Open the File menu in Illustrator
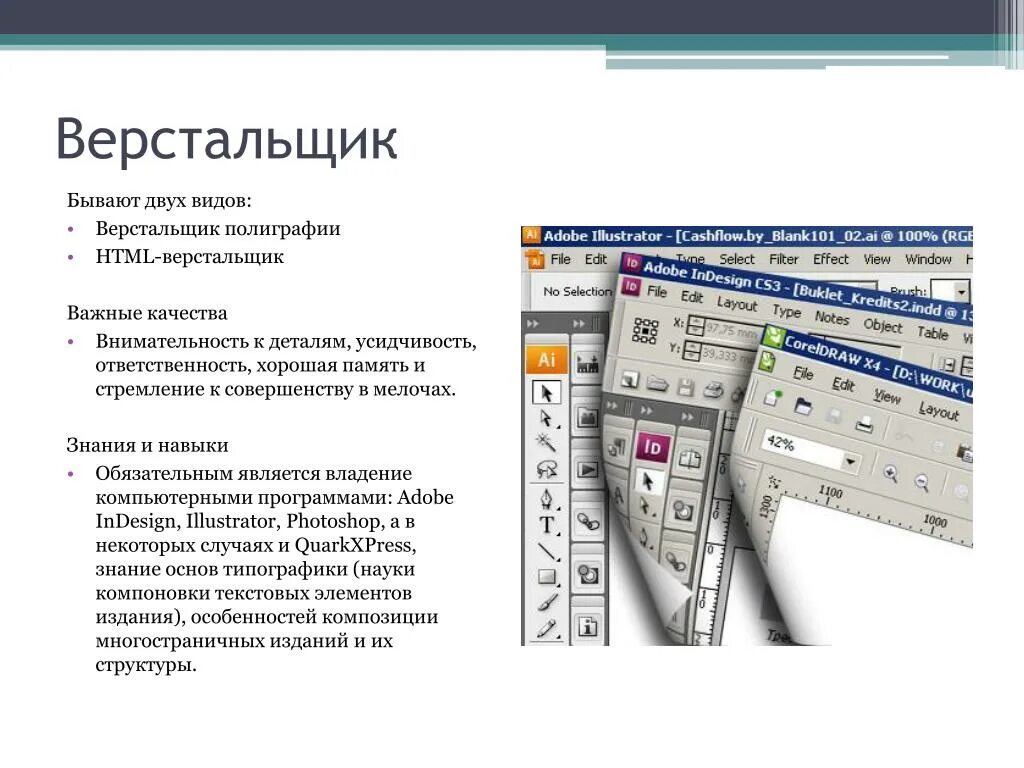This screenshot has height=768, width=1024. pyautogui.click(x=560, y=259)
